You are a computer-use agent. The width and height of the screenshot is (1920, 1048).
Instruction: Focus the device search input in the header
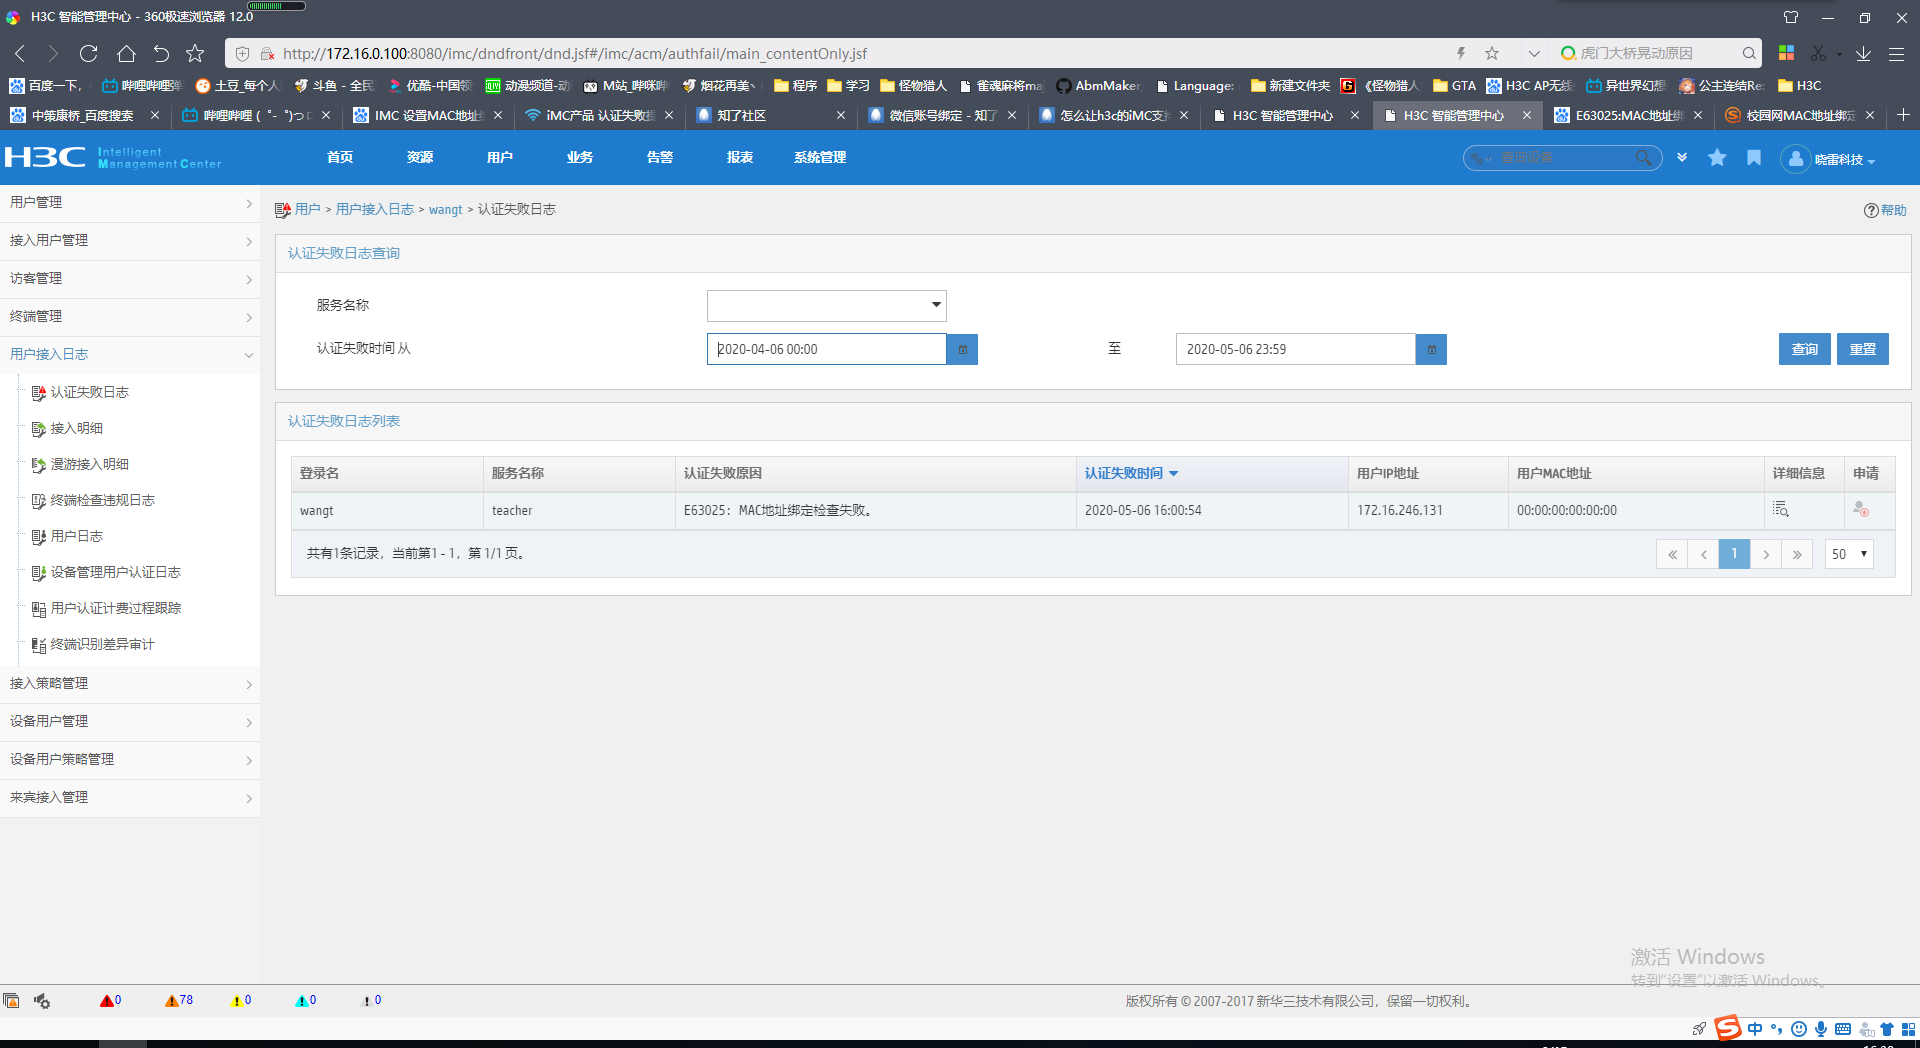1565,158
